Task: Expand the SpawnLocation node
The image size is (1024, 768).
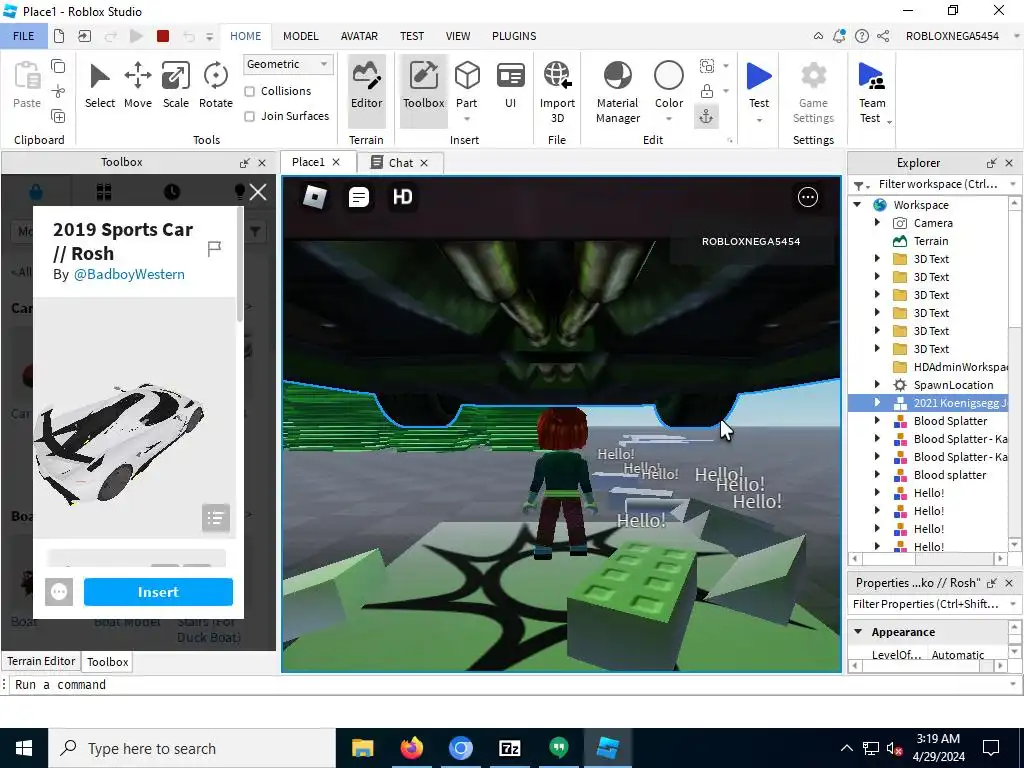Action: click(877, 385)
